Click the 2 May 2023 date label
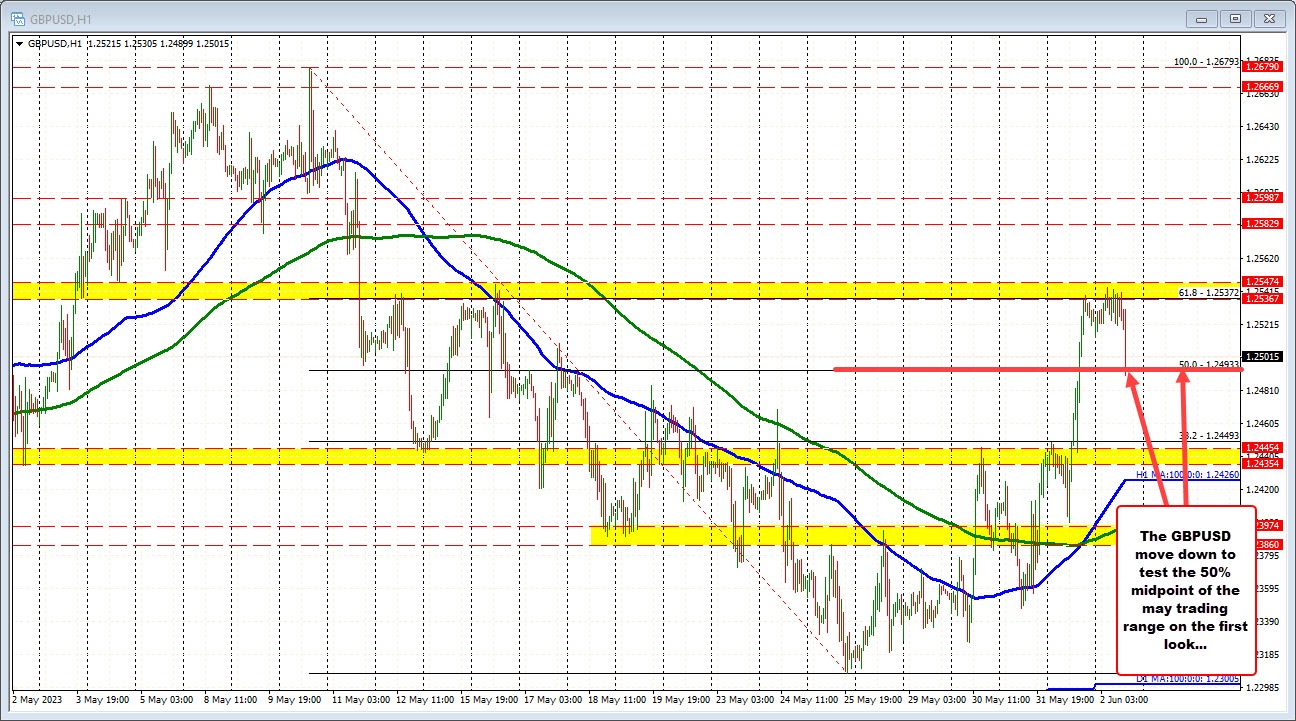 click(x=36, y=699)
